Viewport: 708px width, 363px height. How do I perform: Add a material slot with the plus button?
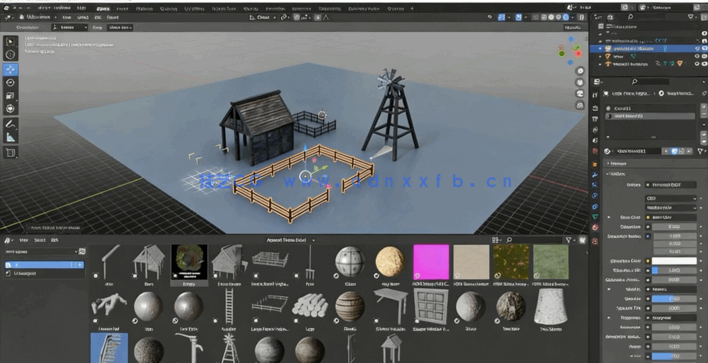click(703, 108)
